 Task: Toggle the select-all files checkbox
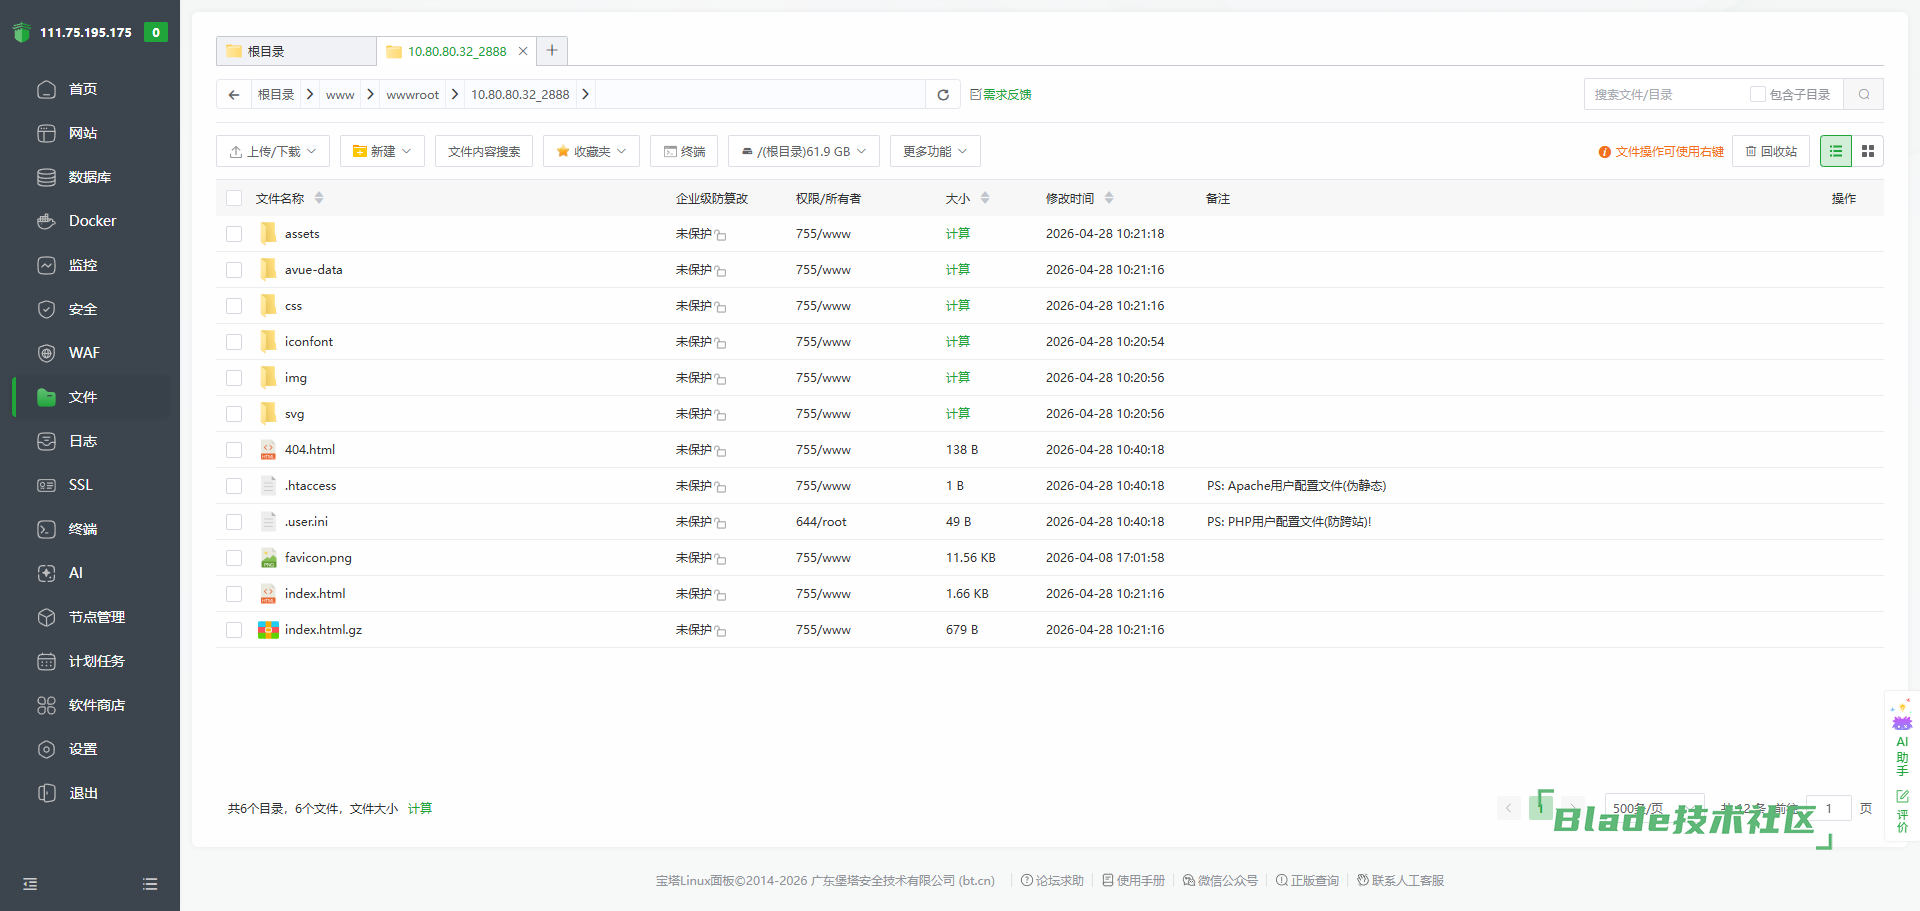pyautogui.click(x=234, y=199)
